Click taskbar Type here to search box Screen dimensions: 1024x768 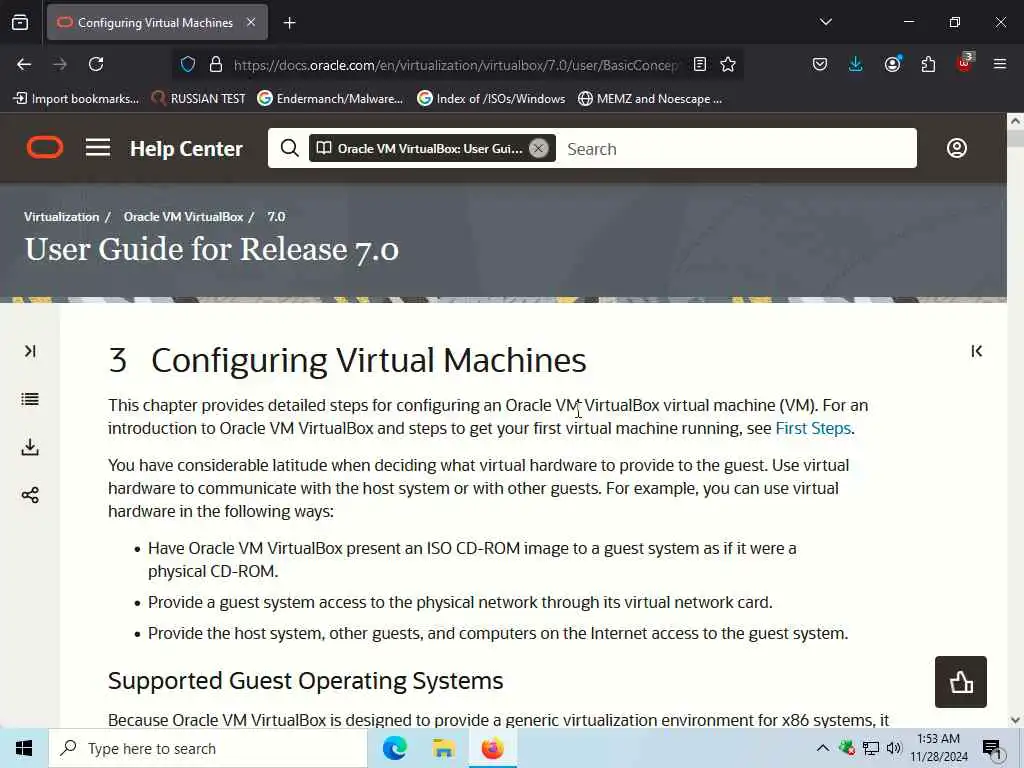click(208, 748)
